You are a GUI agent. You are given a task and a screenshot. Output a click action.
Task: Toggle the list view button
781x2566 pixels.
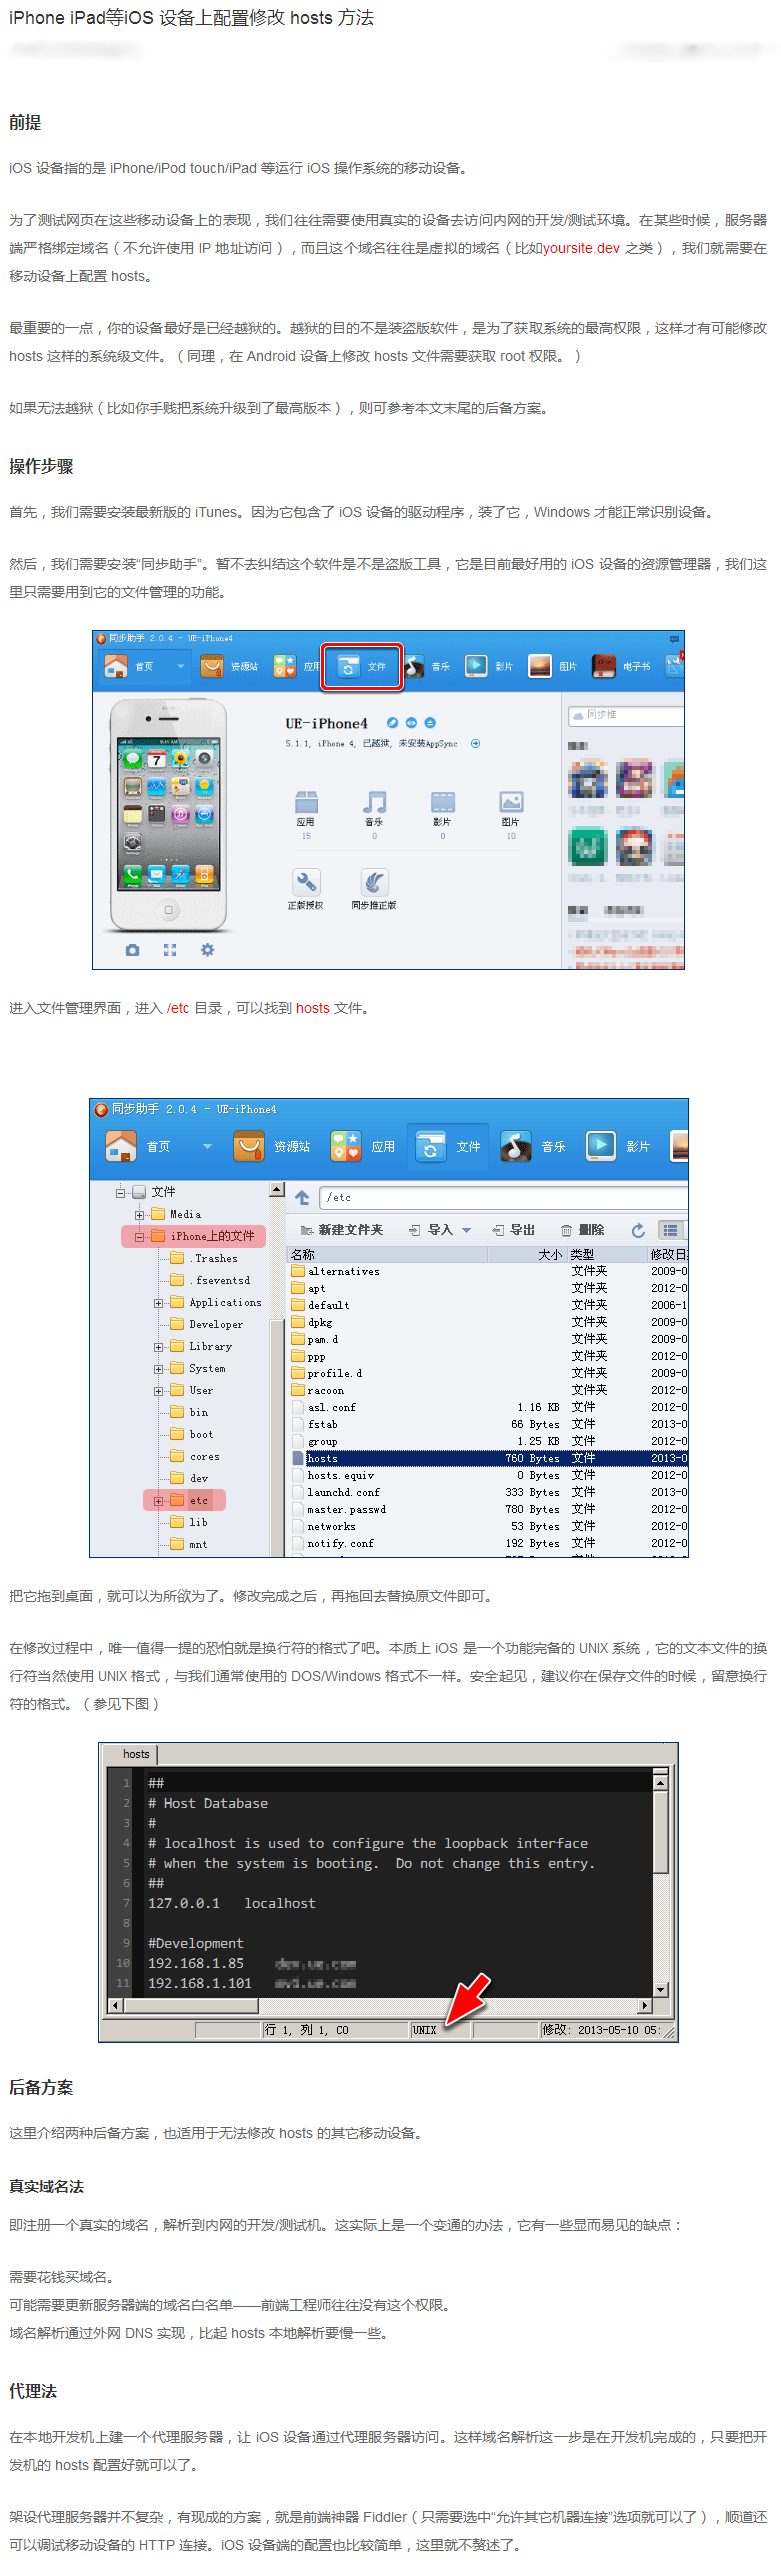click(x=670, y=1230)
